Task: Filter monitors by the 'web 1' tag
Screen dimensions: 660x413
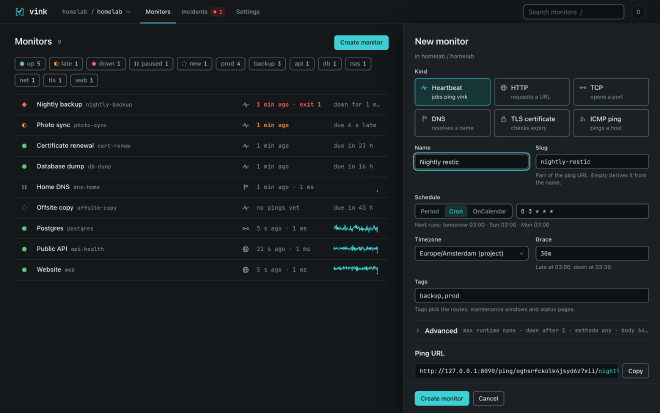Action: pos(84,80)
